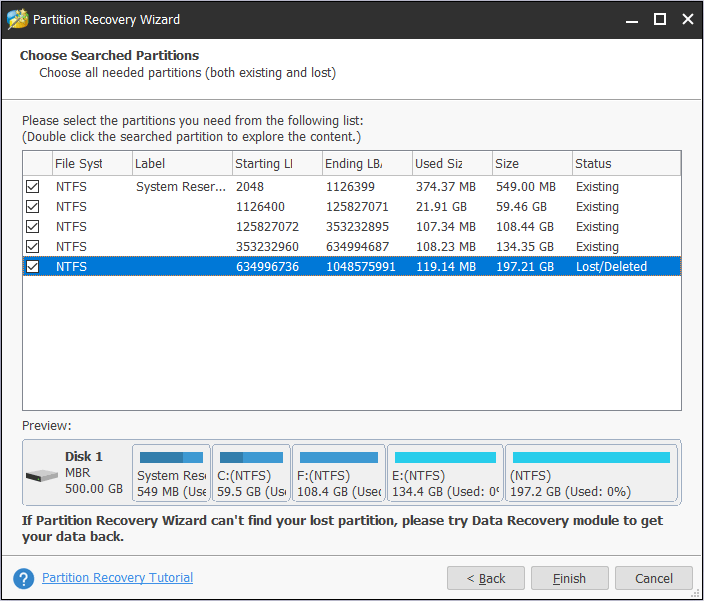Viewport: 704px width, 601px height.
Task: Click the blue help question mark icon
Action: tap(24, 579)
